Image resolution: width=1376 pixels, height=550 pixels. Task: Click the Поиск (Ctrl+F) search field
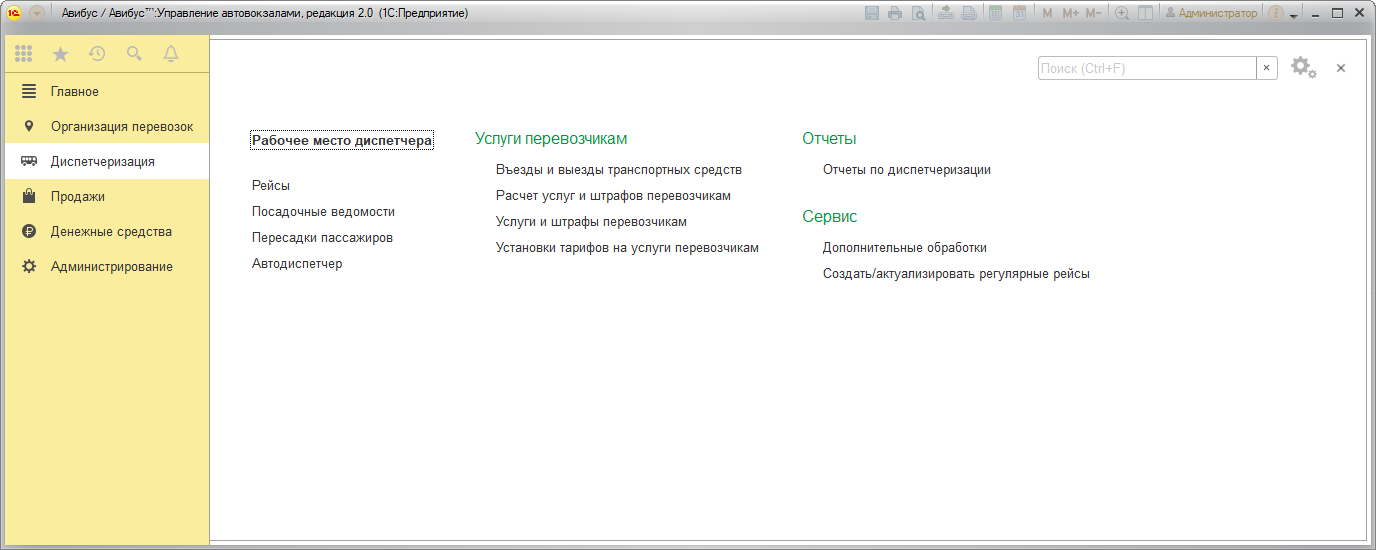click(1146, 68)
